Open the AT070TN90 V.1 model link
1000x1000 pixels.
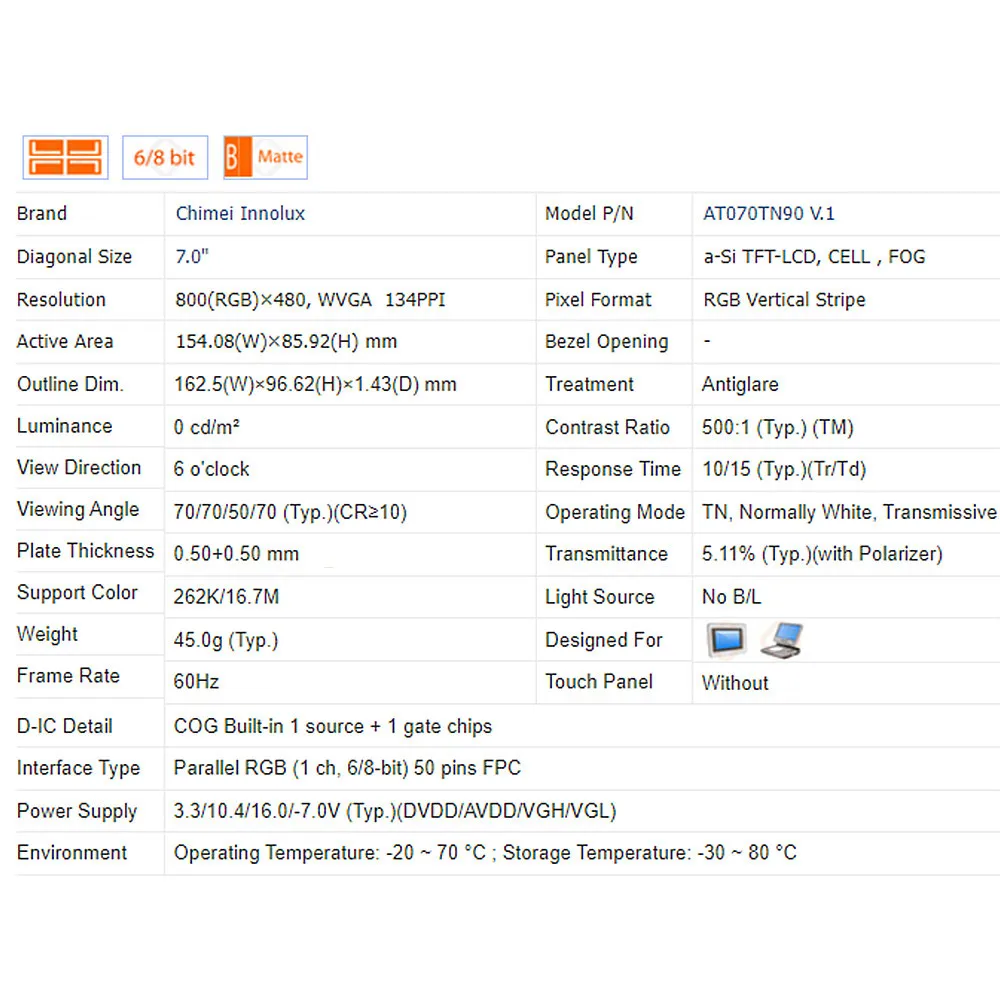768,214
